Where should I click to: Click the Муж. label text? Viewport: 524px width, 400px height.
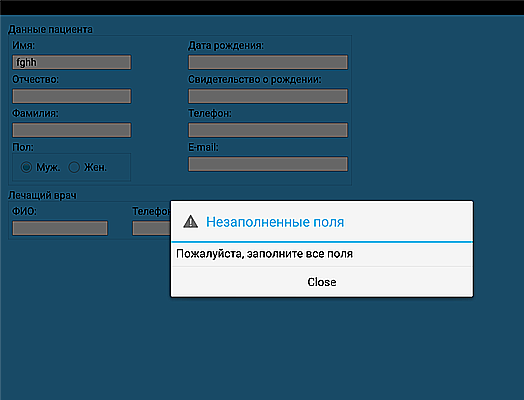click(x=48, y=167)
